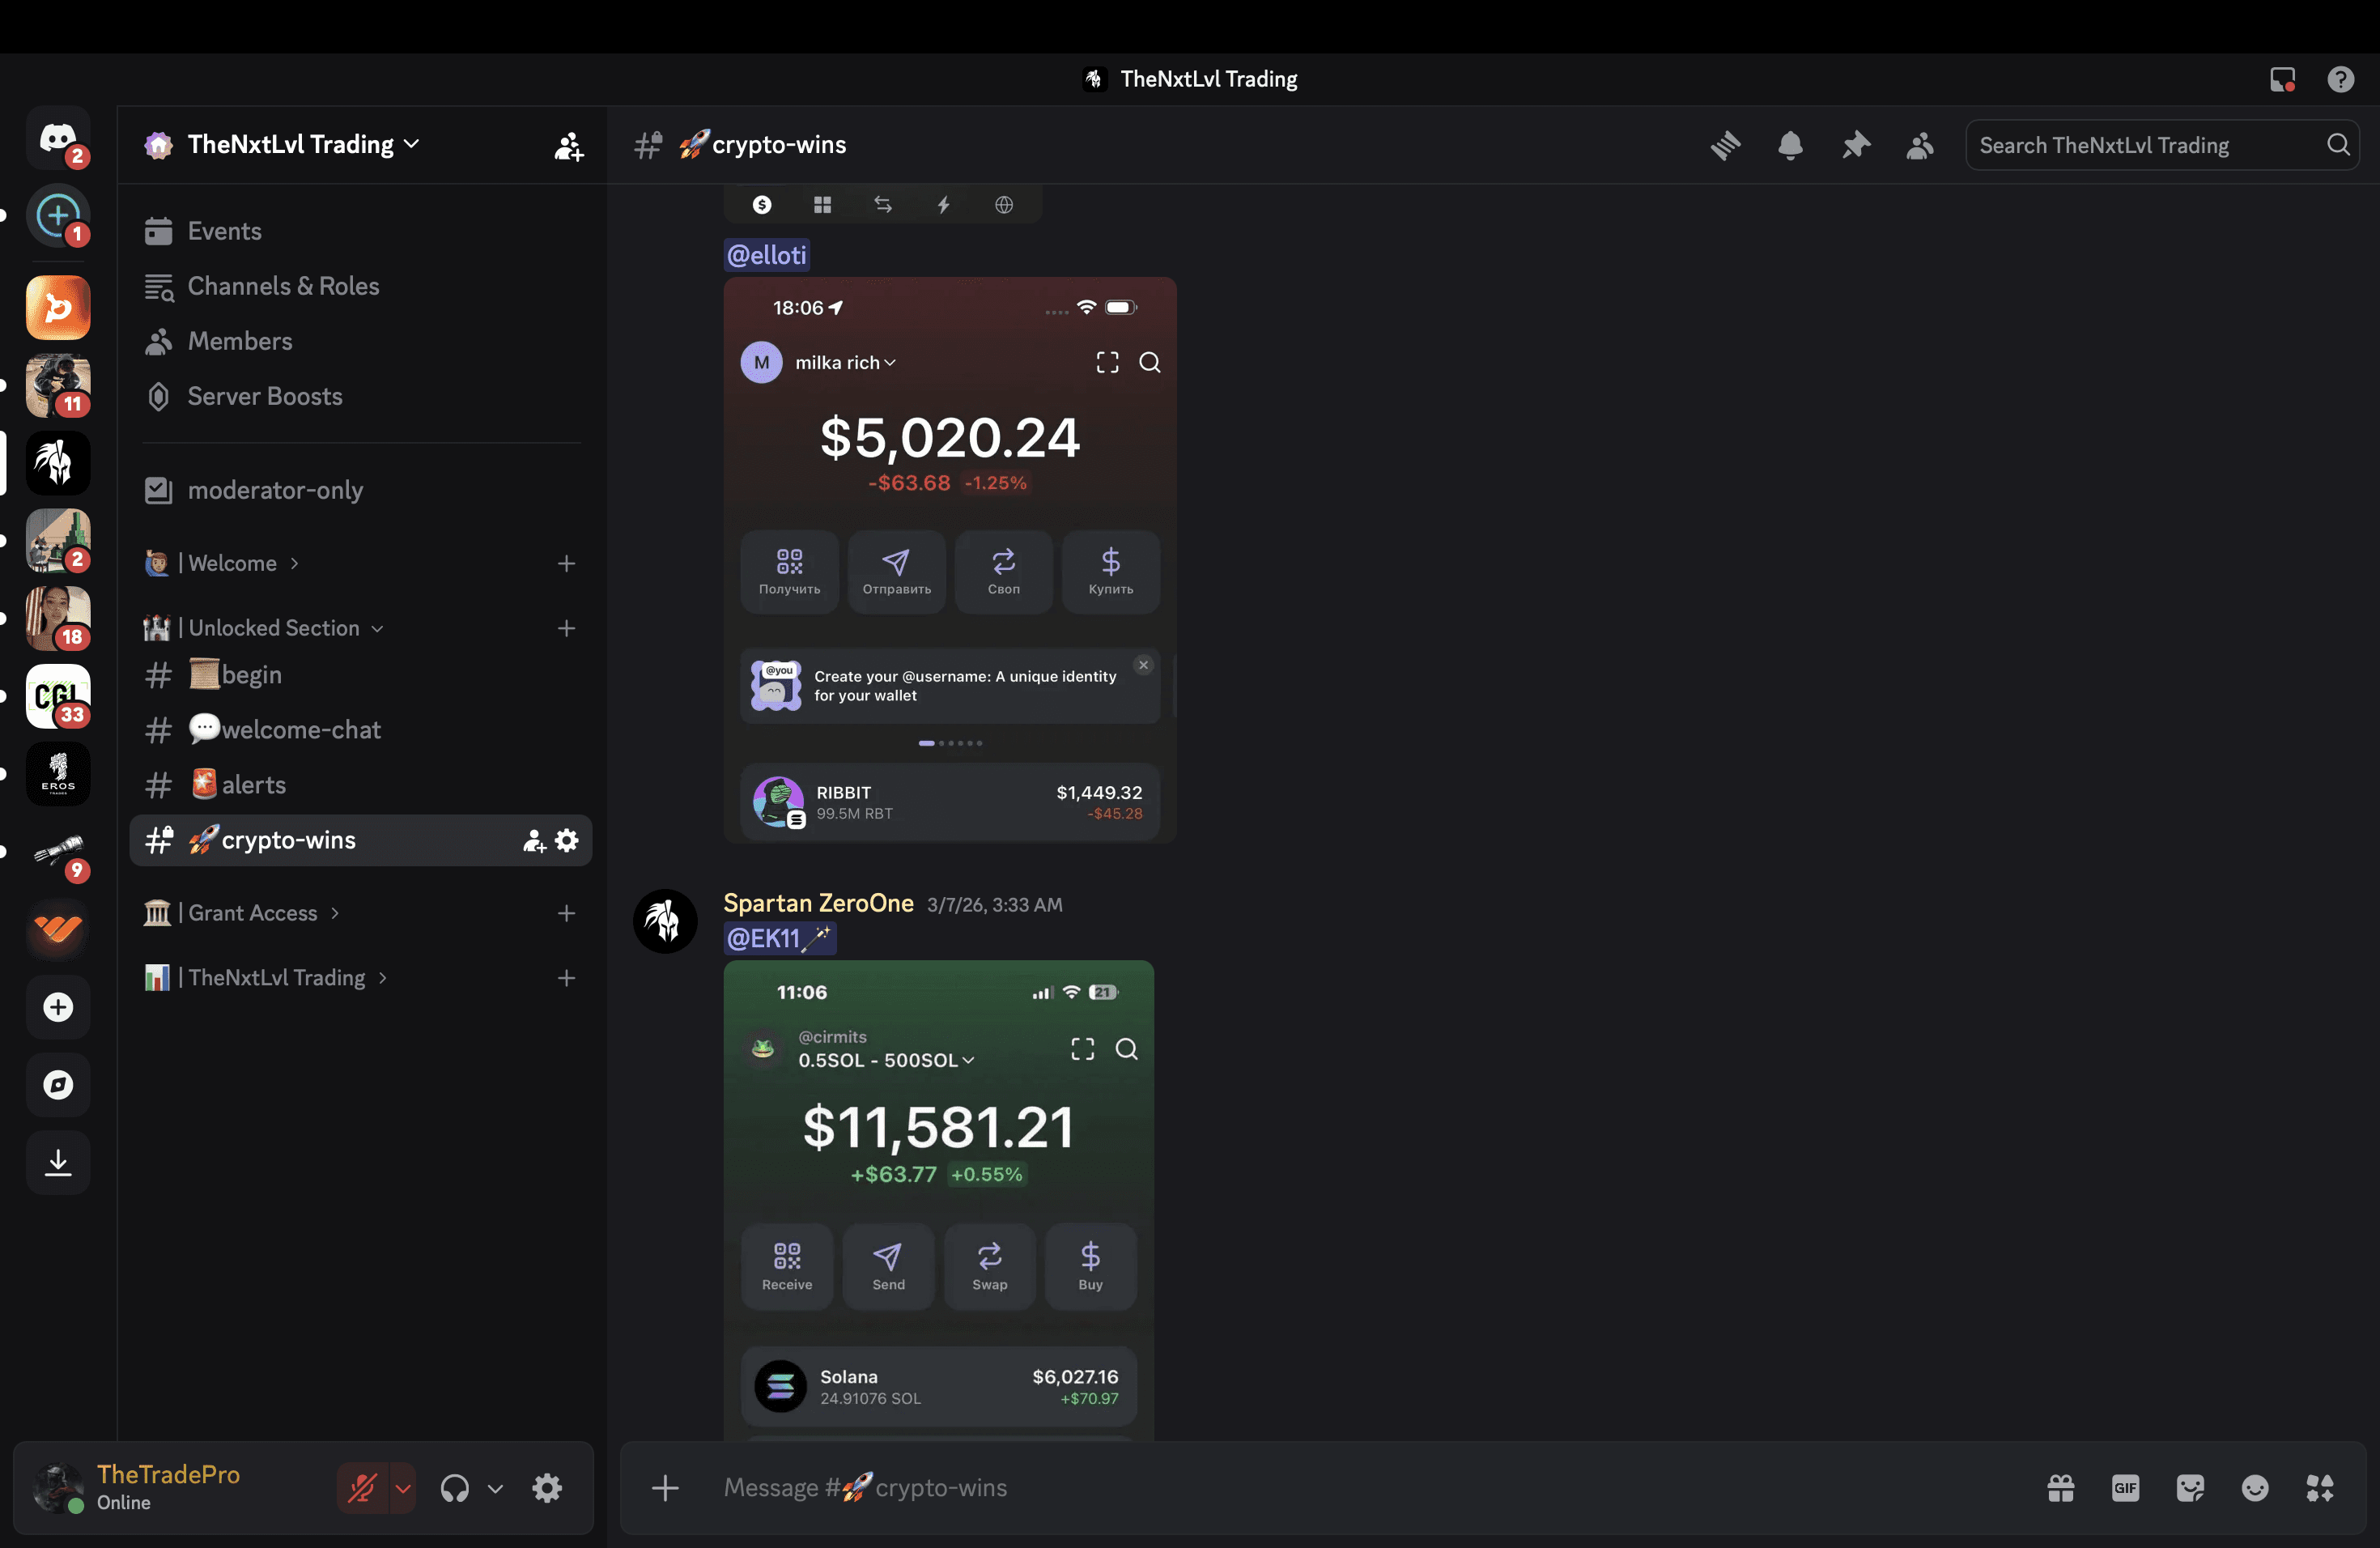2380x1548 pixels.
Task: Show Pinned Messages pin icon
Action: [1855, 145]
